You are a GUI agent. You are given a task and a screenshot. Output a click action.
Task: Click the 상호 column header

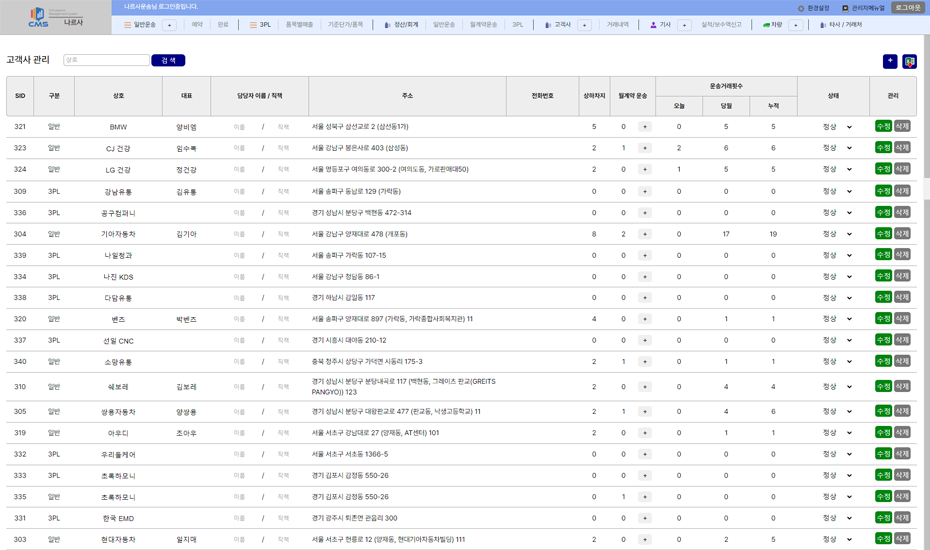click(119, 96)
